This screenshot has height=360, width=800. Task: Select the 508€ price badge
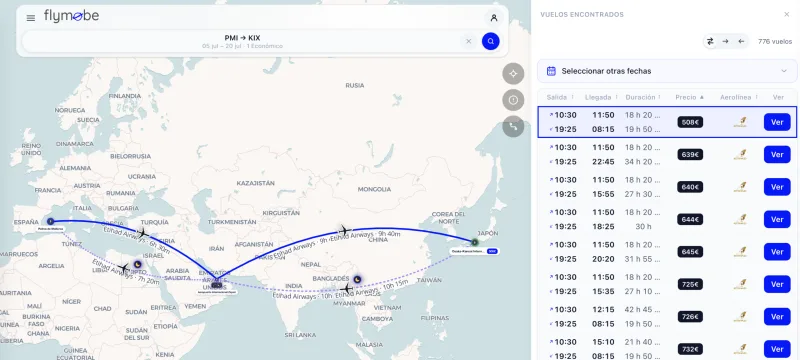[690, 122]
